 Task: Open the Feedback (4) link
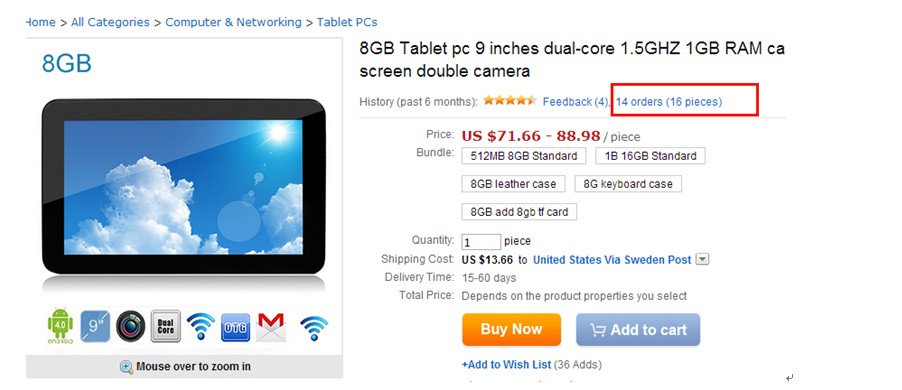click(575, 102)
